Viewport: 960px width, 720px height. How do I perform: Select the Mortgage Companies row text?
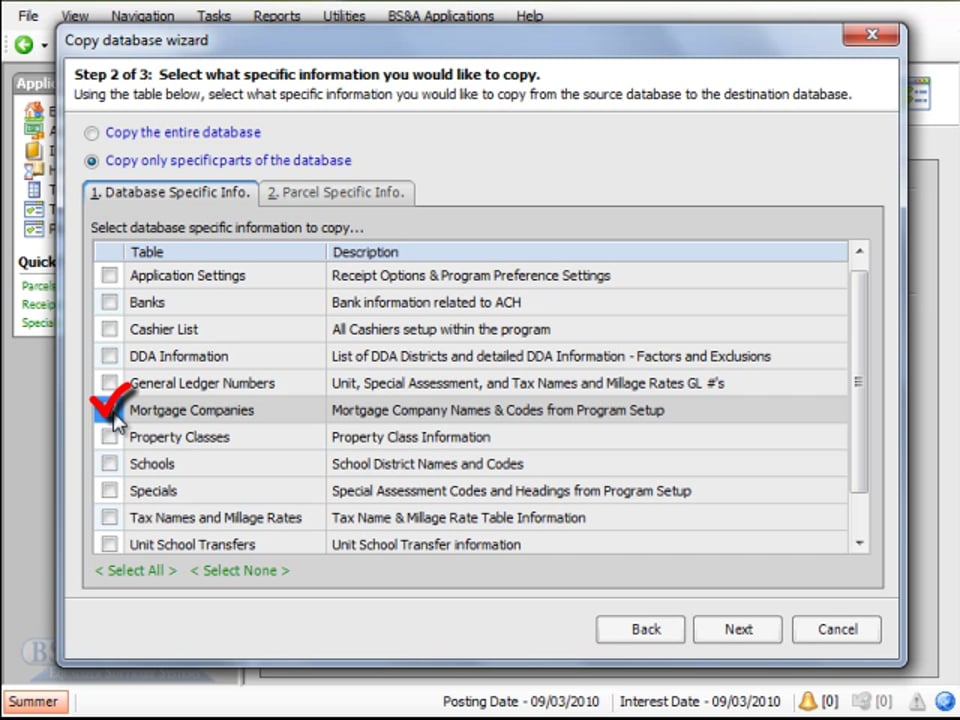pyautogui.click(x=192, y=410)
